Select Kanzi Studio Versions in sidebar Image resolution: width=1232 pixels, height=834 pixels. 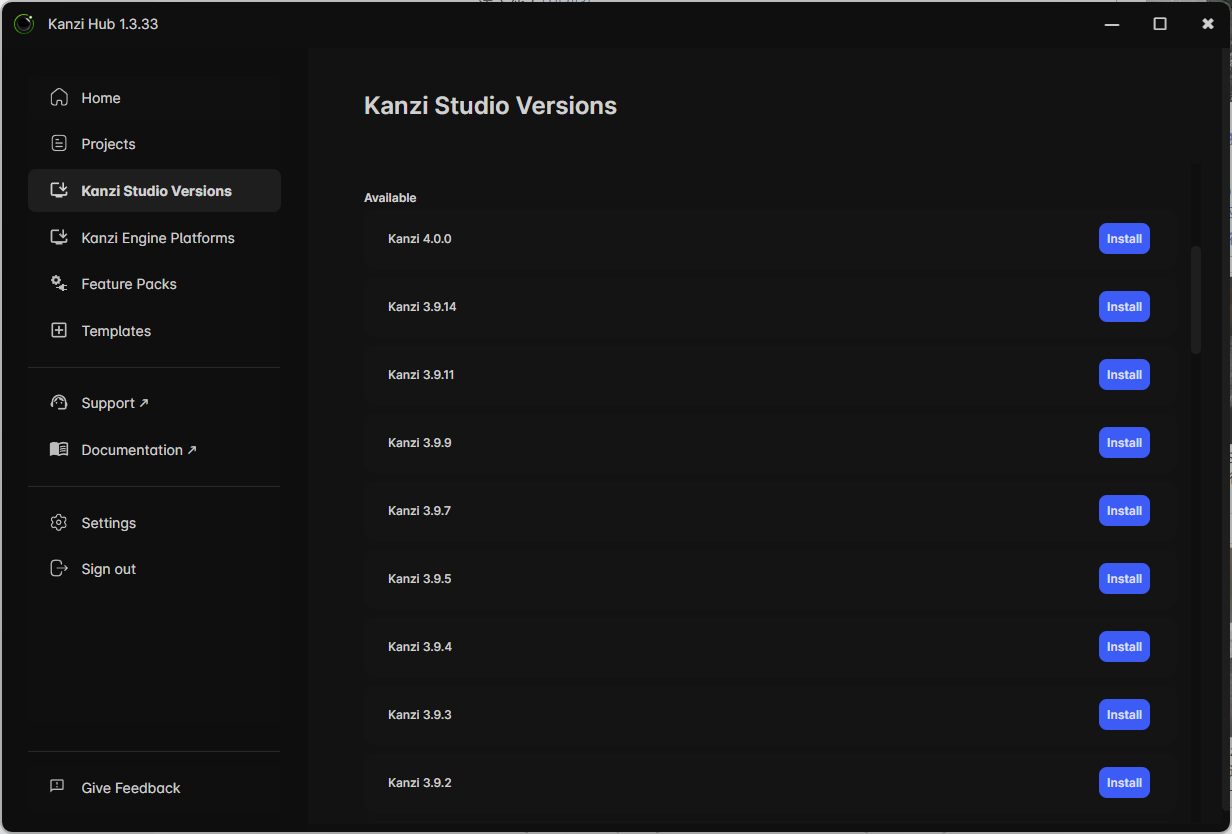click(154, 191)
